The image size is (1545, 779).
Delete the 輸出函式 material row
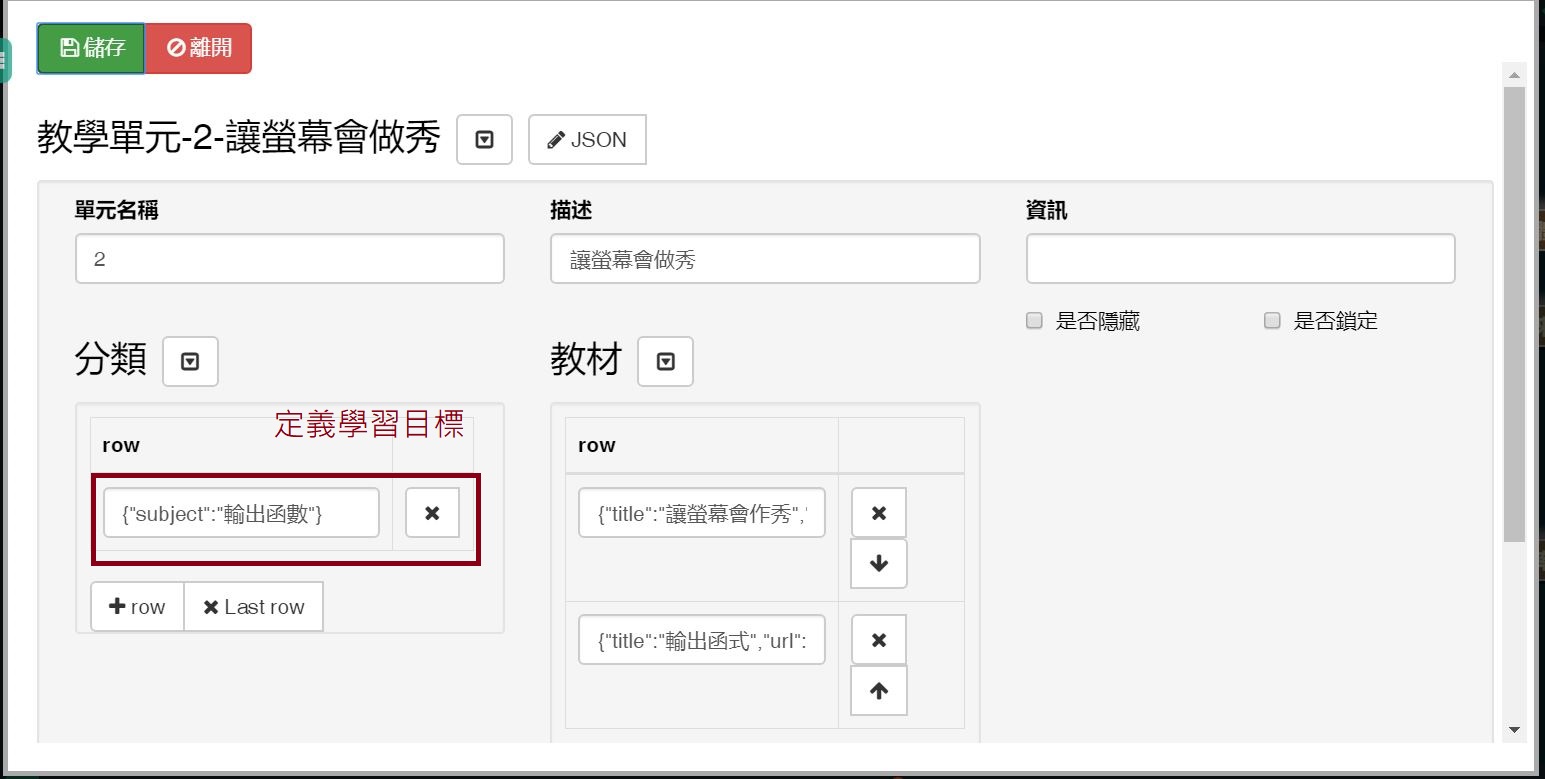point(879,640)
